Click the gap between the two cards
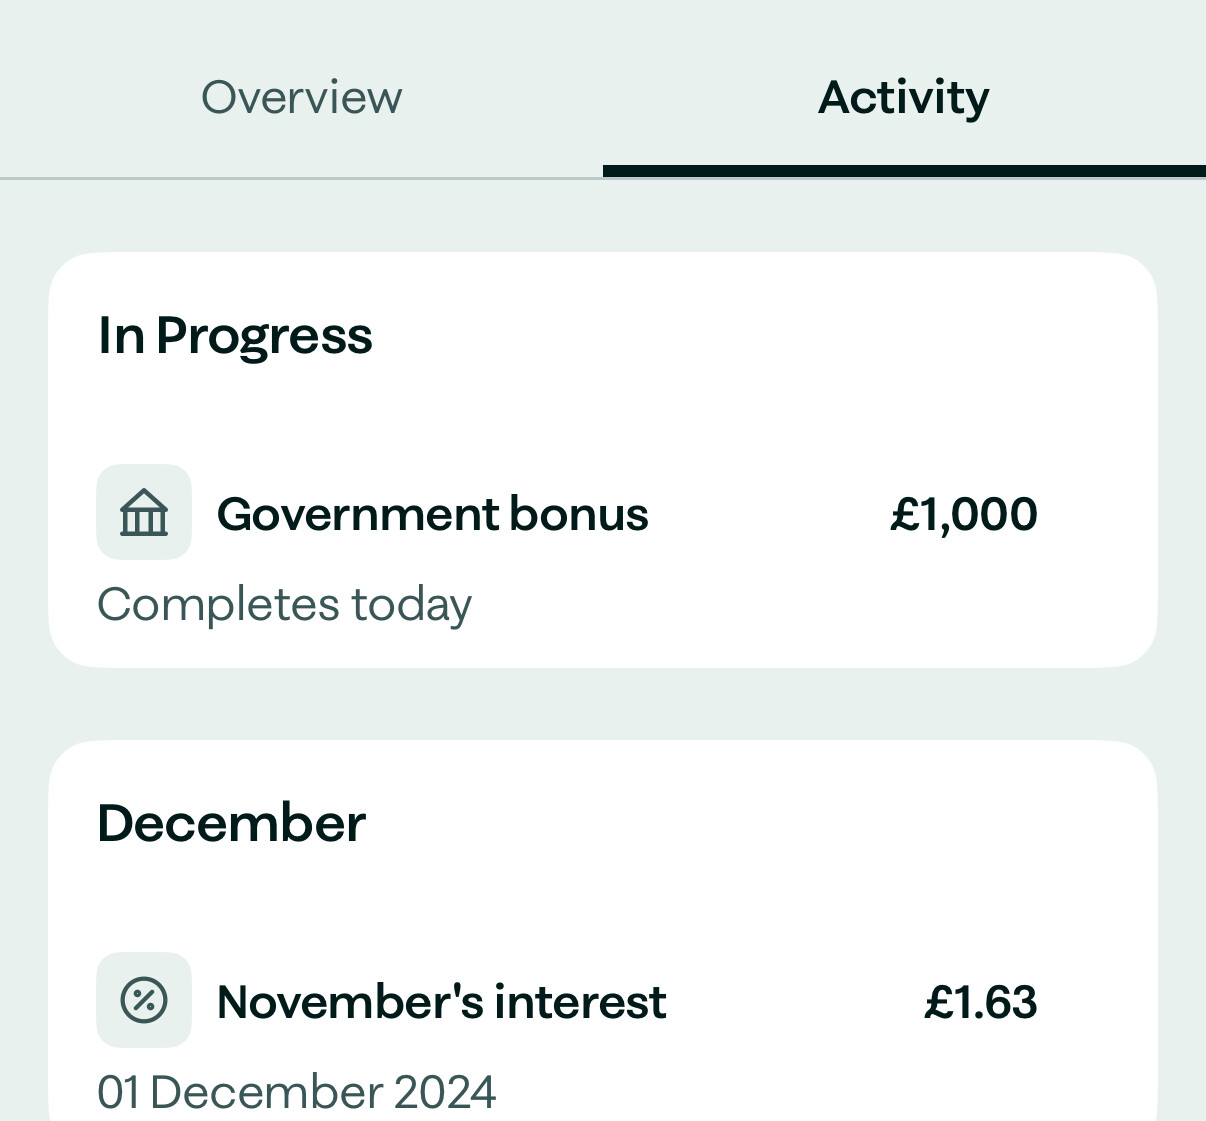Viewport: 1206px width, 1121px height. tap(603, 703)
